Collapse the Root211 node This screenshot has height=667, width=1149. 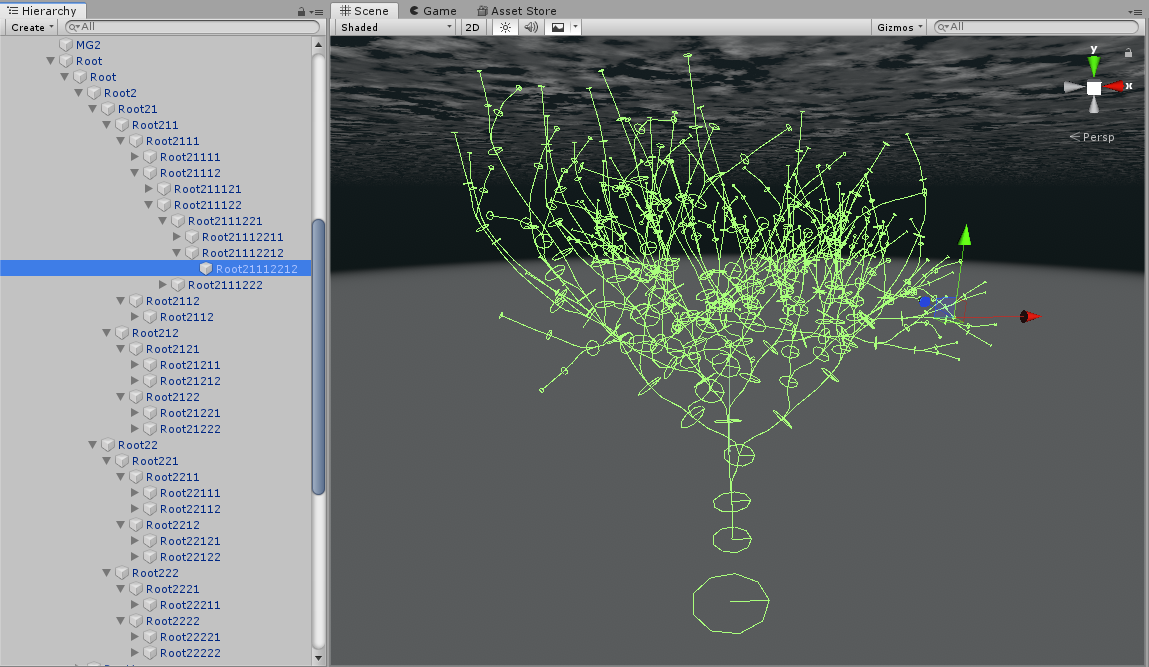pos(106,125)
